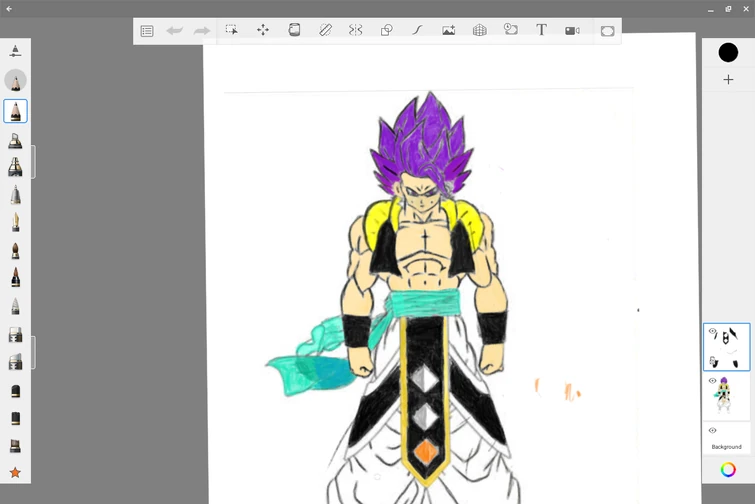Select the Text tool

pyautogui.click(x=541, y=30)
